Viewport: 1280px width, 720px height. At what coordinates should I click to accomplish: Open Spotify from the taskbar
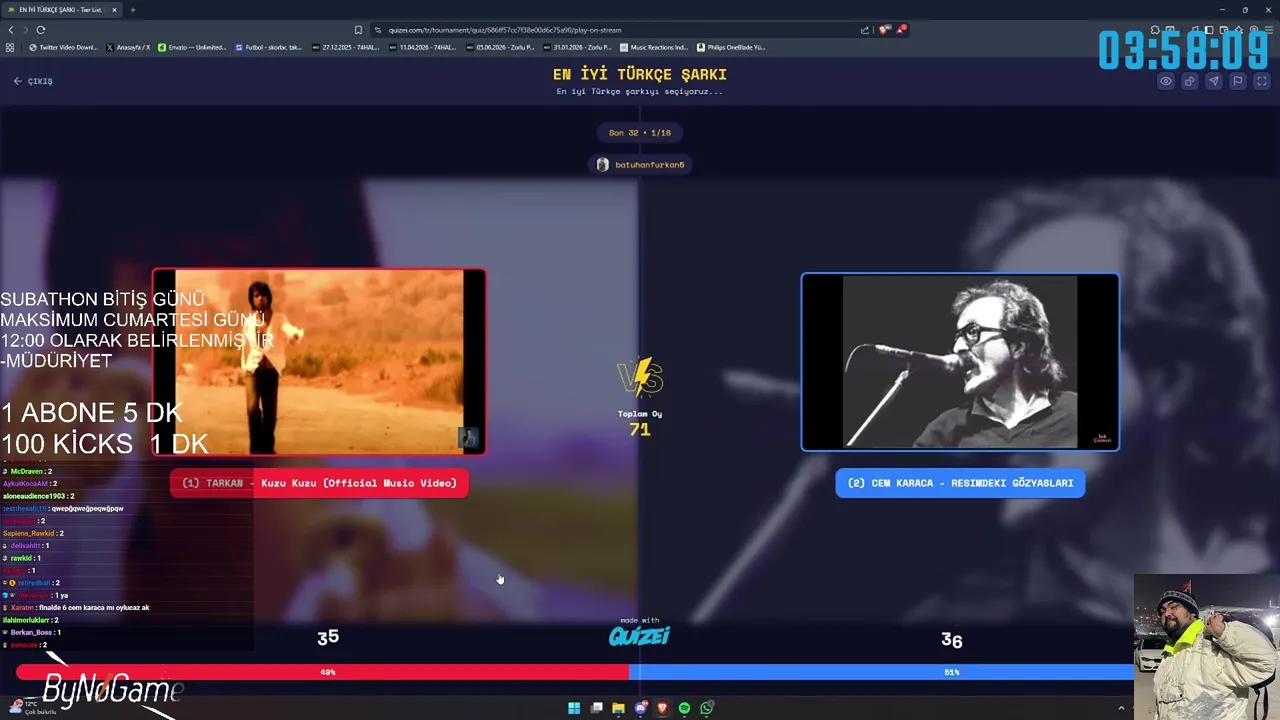coord(684,708)
